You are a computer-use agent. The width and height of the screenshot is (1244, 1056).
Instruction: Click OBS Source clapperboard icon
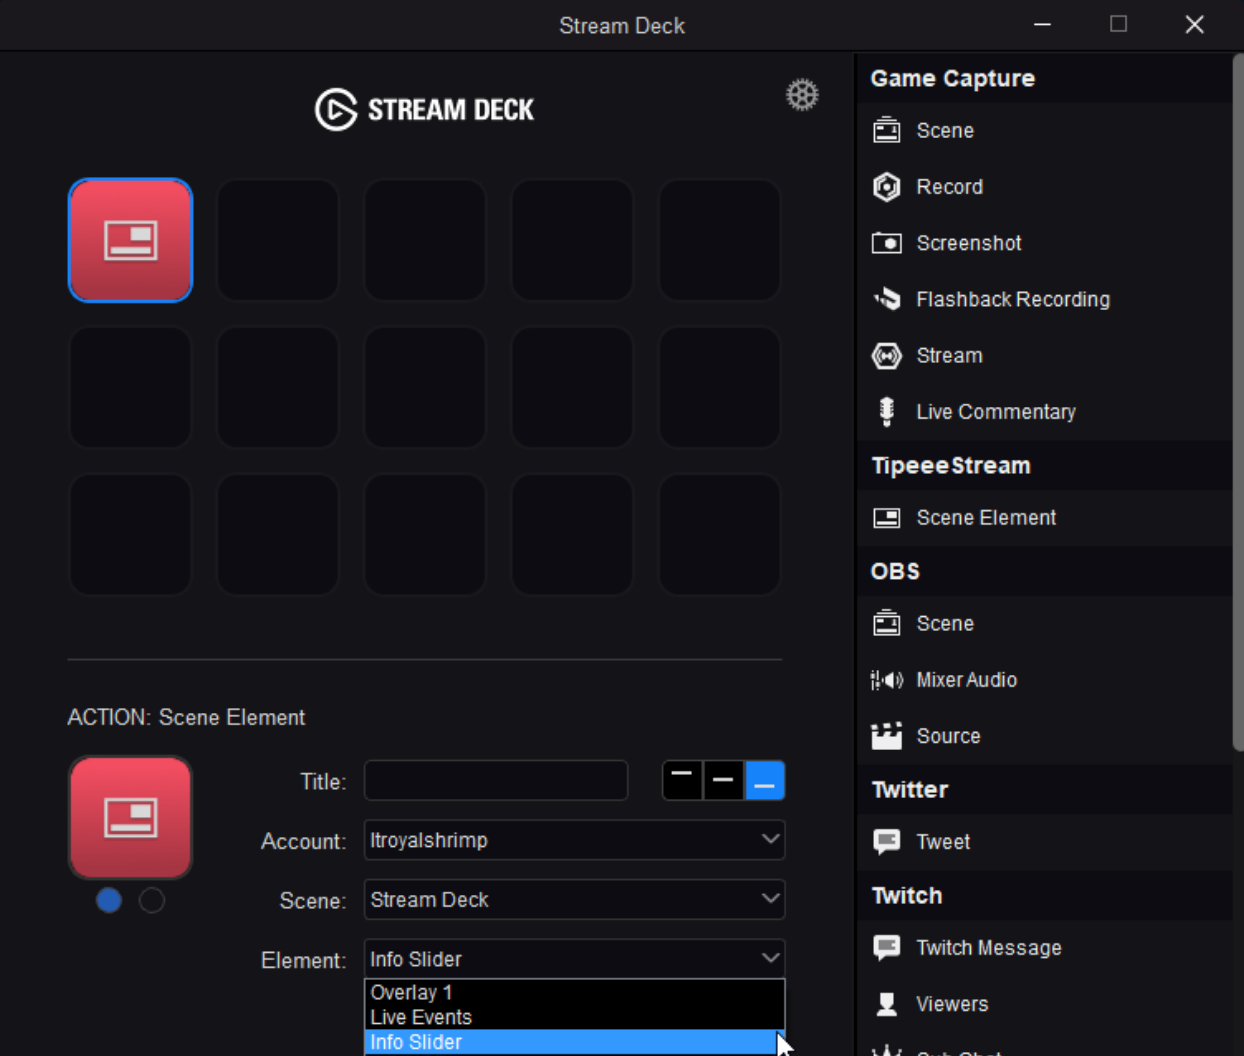(x=886, y=736)
